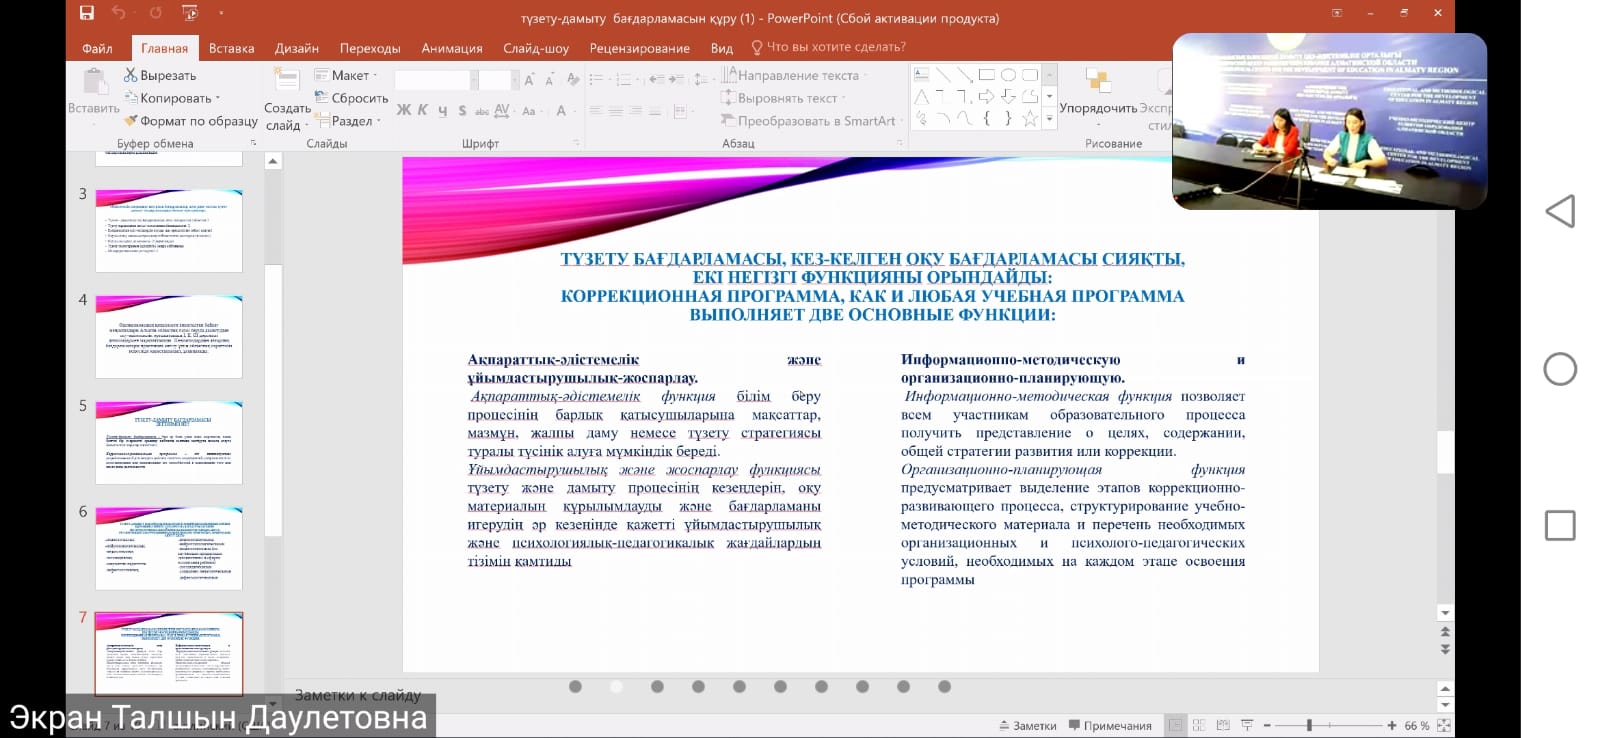Click the Примечания comments button
Screen dimensions: 1600x738
(1110, 725)
